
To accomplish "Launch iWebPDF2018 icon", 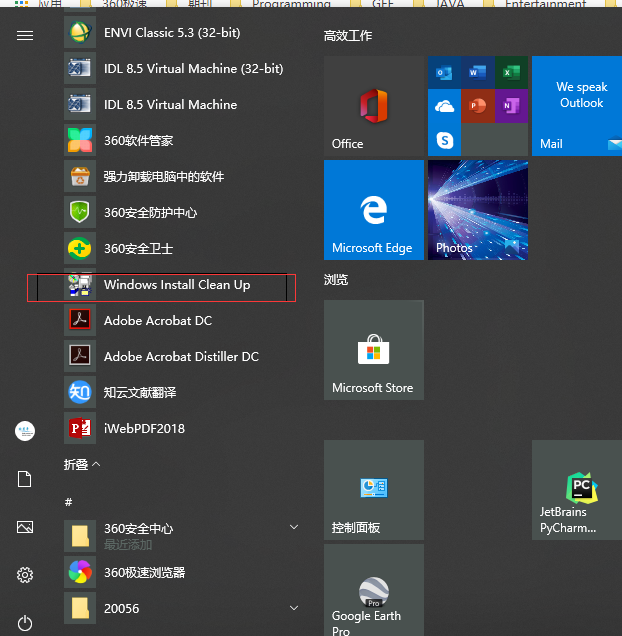I will [x=80, y=428].
